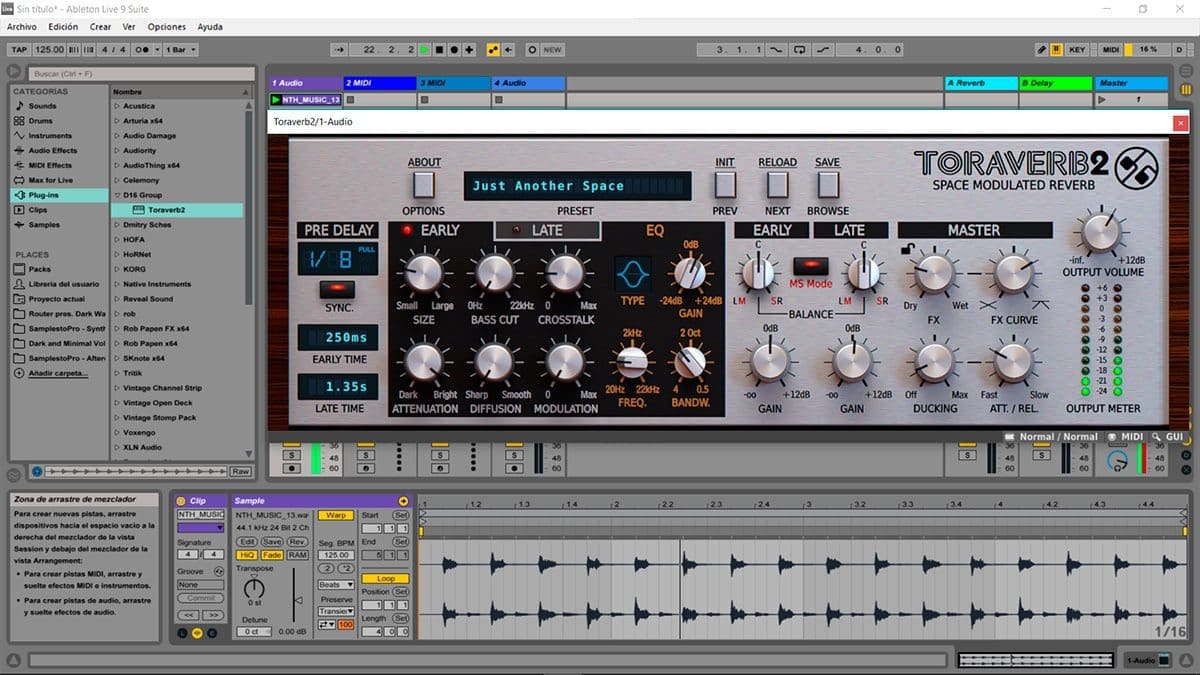Screen dimensions: 1200x675
Task: Open the Opciones menu
Action: pos(167,27)
